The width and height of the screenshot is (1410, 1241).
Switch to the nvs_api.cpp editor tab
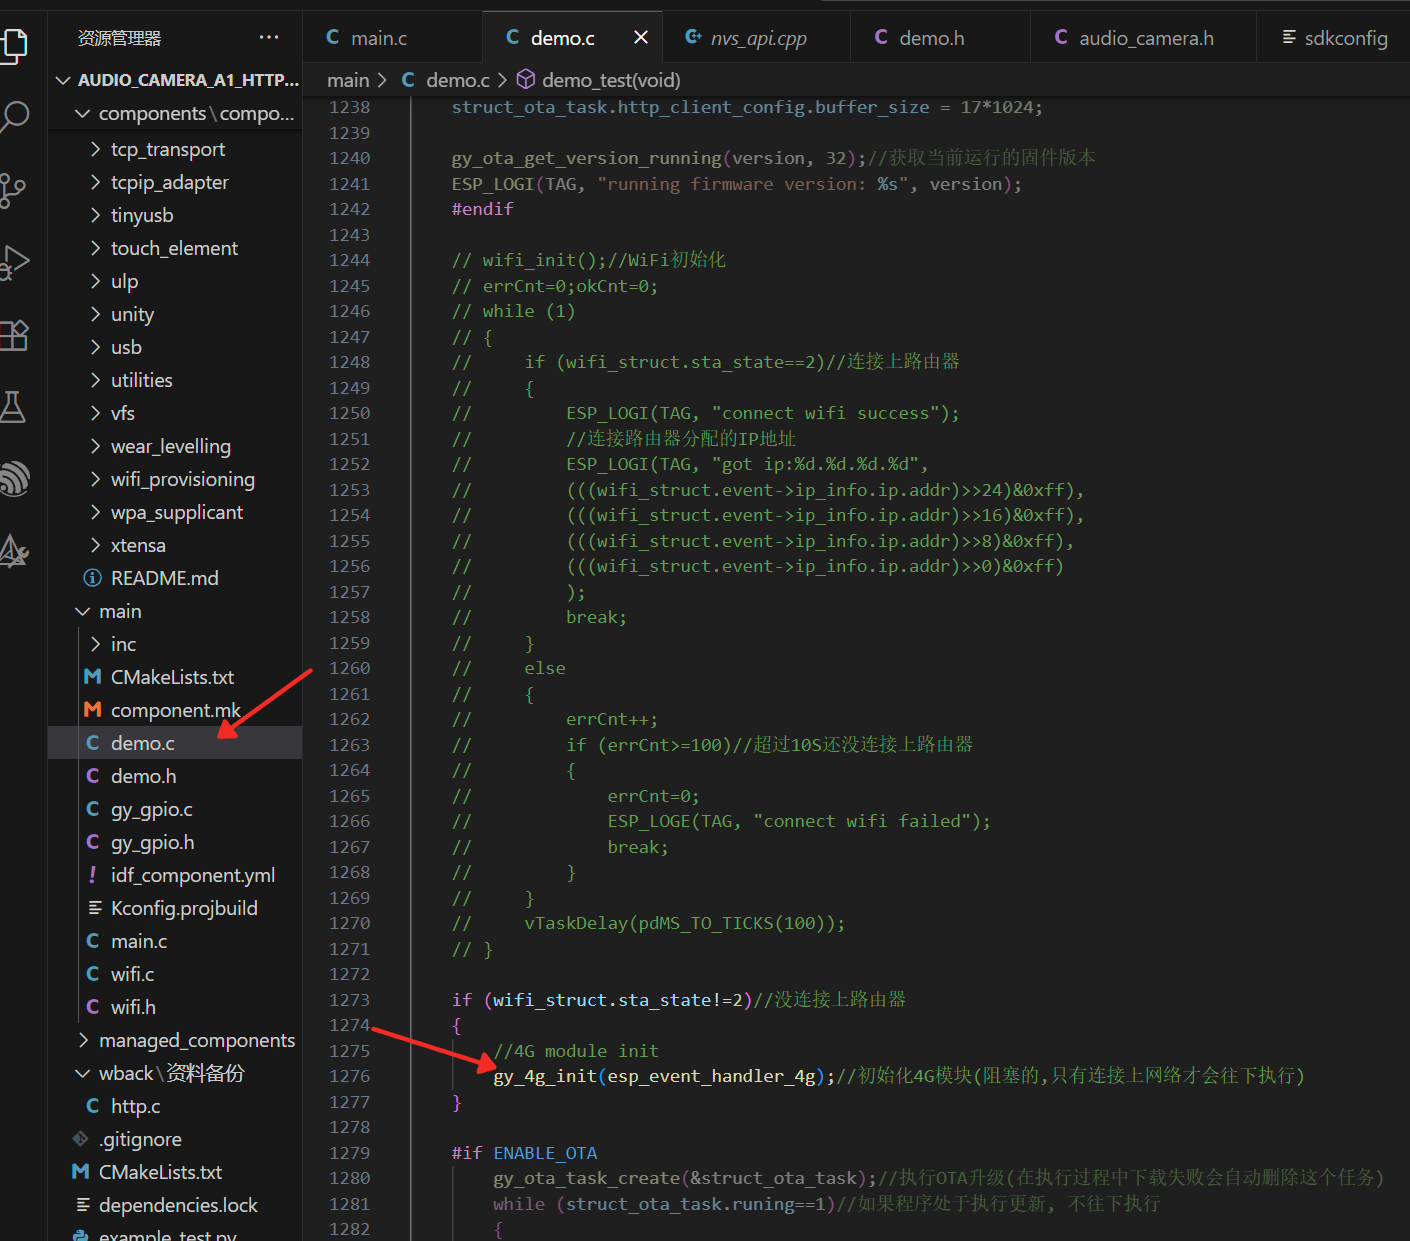[x=756, y=38]
